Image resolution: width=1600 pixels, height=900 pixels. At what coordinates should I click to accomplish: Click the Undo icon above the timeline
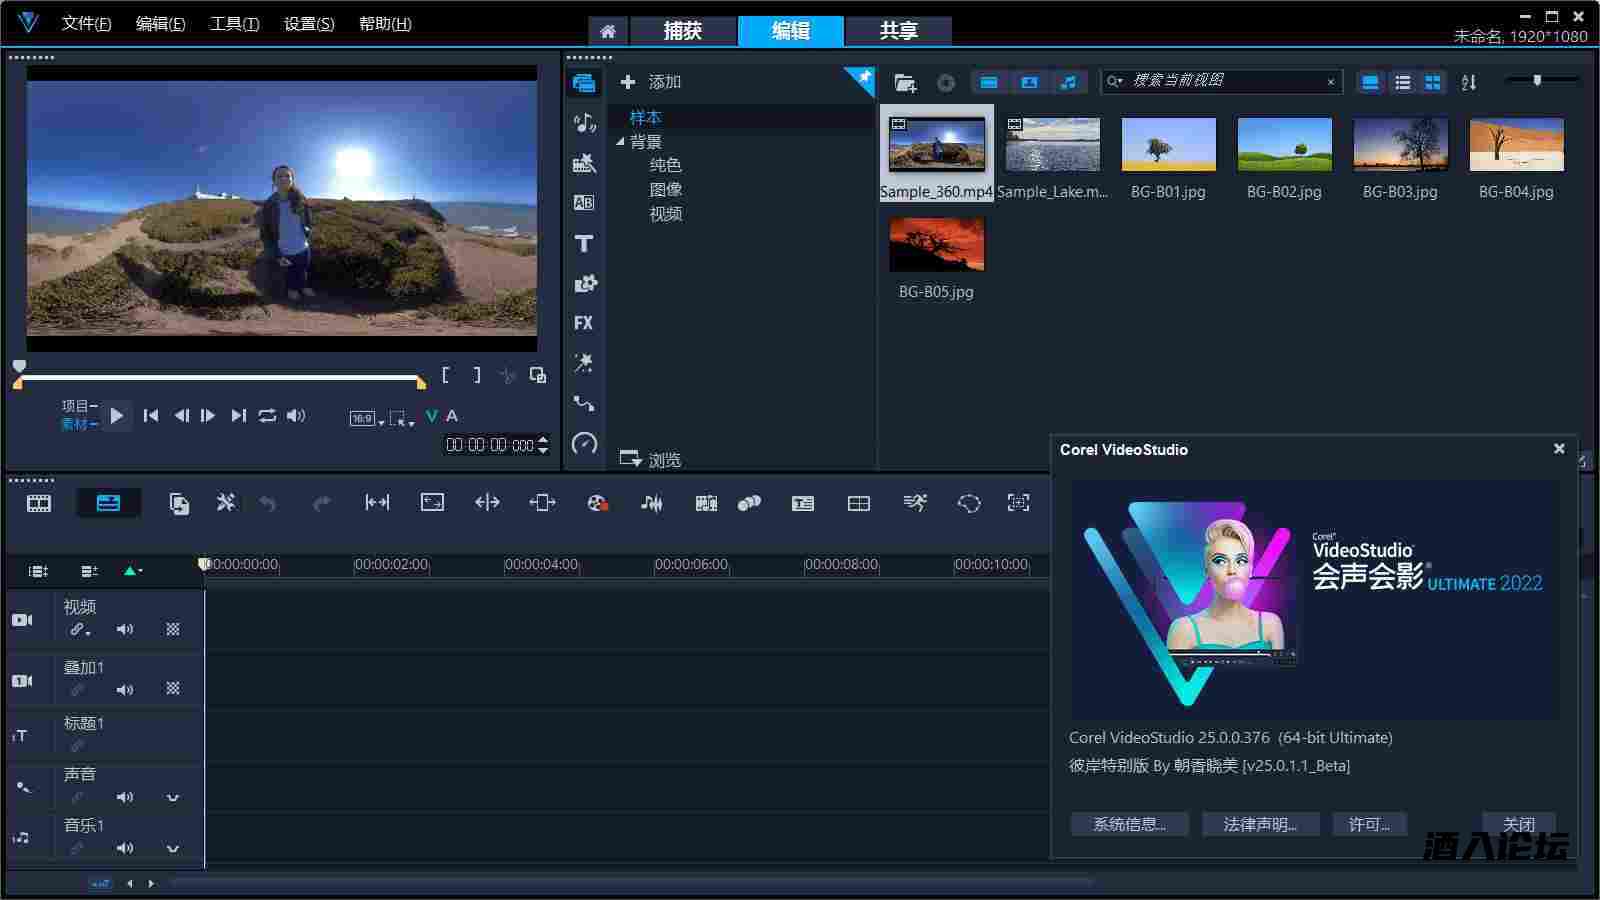click(268, 503)
